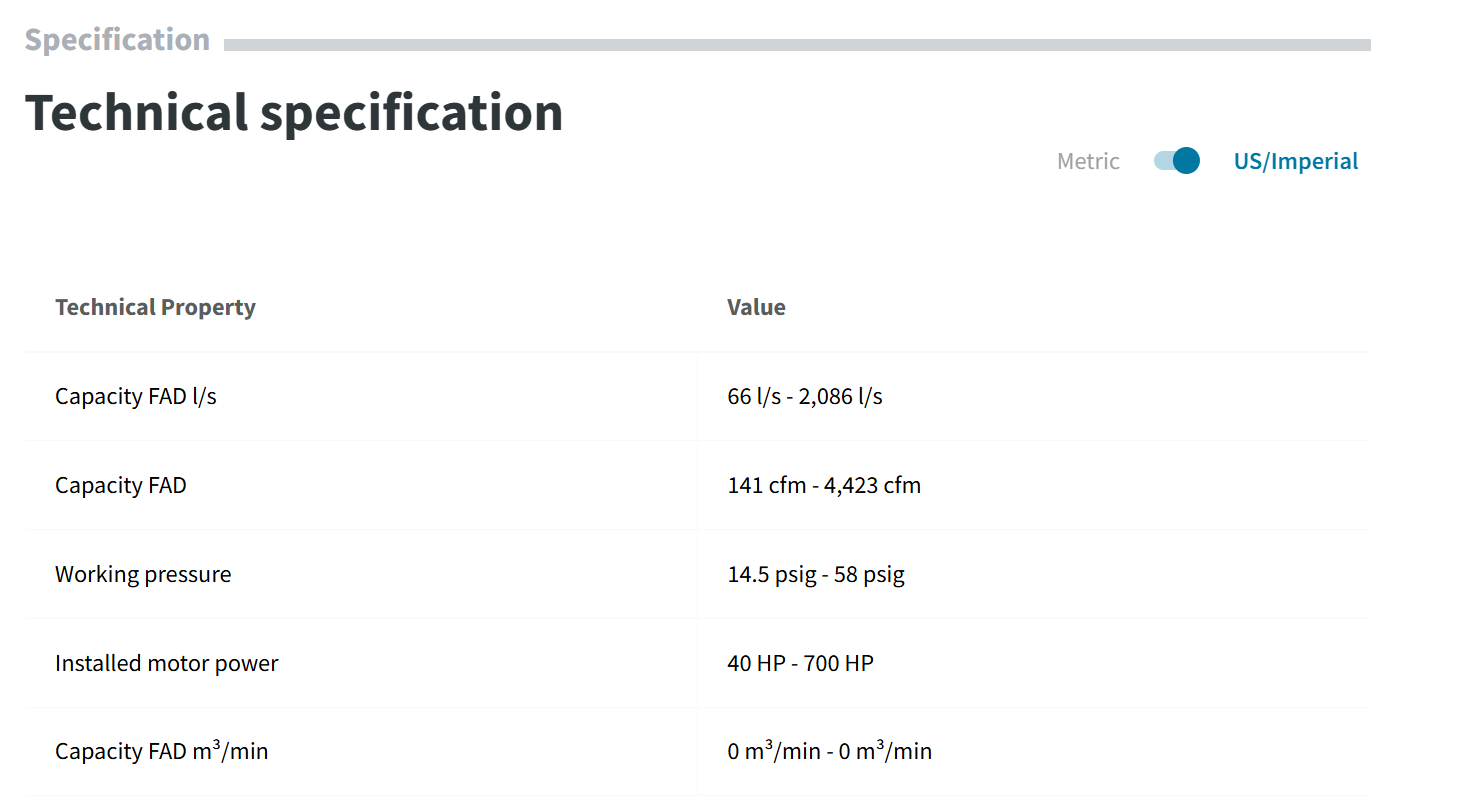Click the Technical Property column header
The width and height of the screenshot is (1470, 798).
tap(155, 307)
